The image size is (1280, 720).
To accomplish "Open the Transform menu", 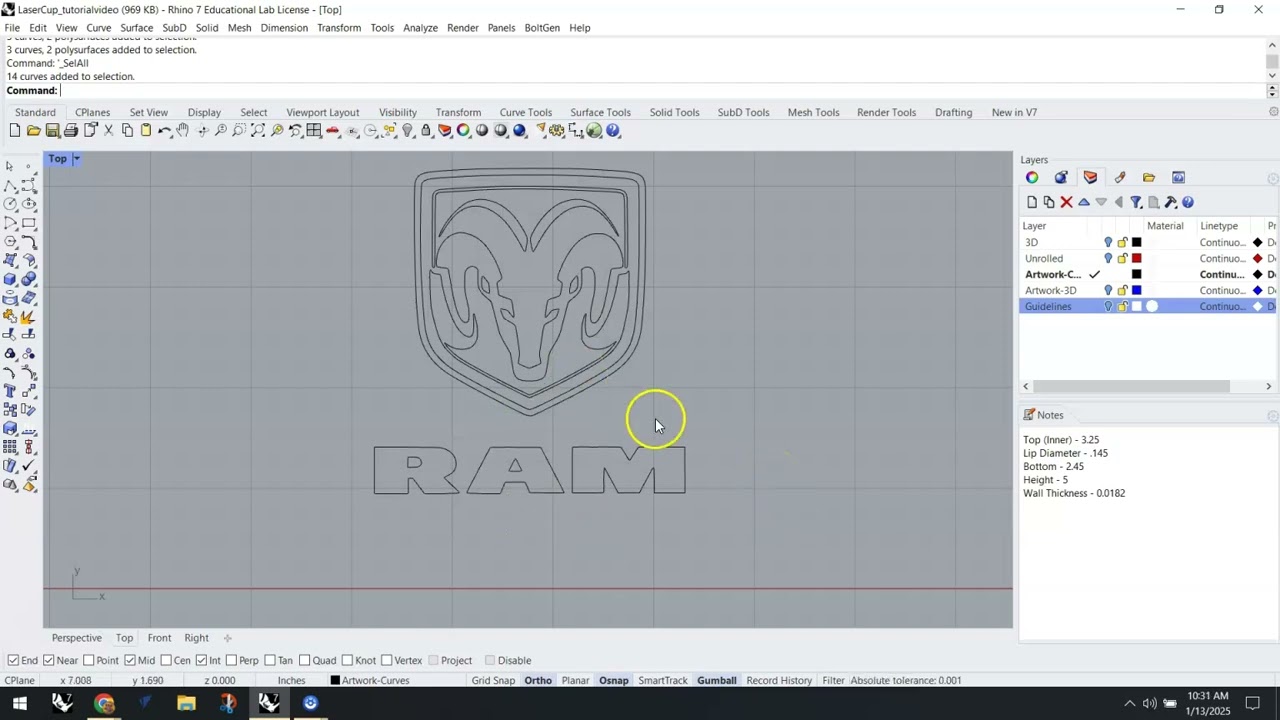I will [x=339, y=27].
